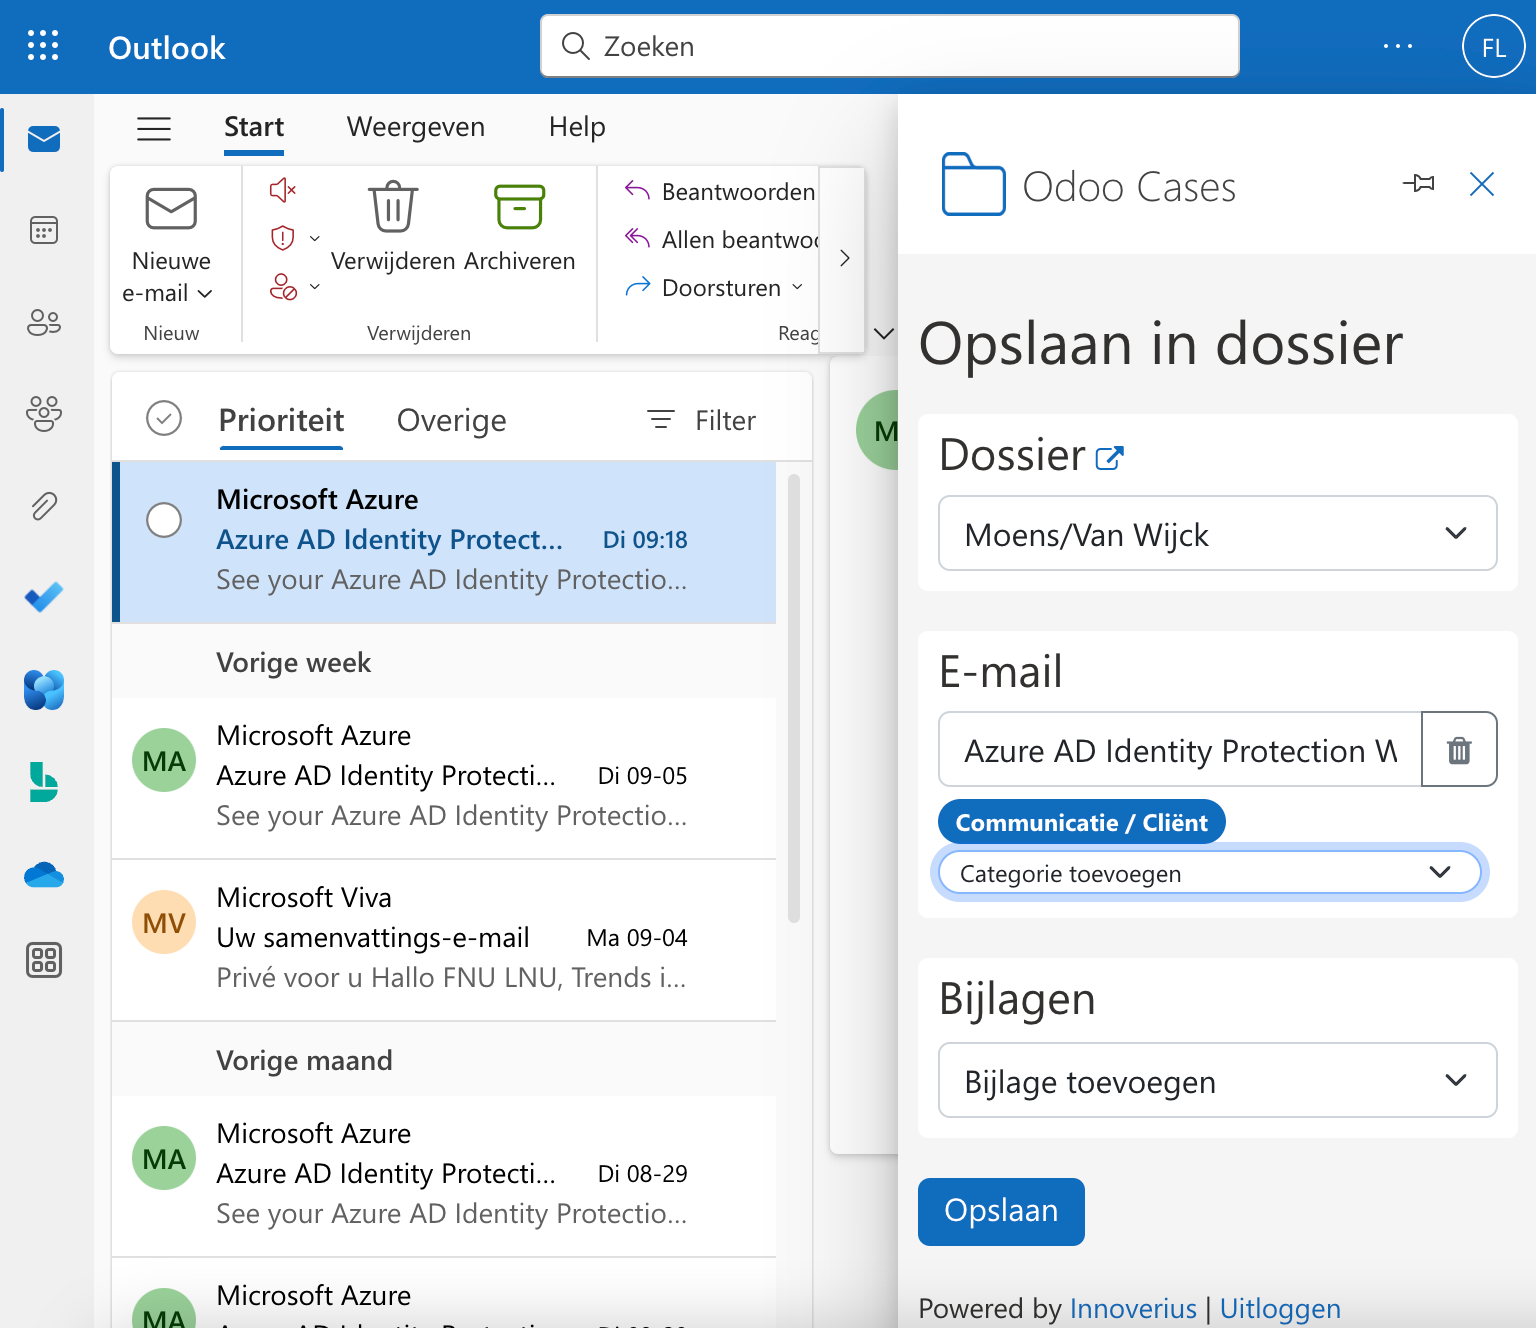This screenshot has height=1328, width=1536.
Task: Pin the Odoo Cases pane
Action: (x=1418, y=183)
